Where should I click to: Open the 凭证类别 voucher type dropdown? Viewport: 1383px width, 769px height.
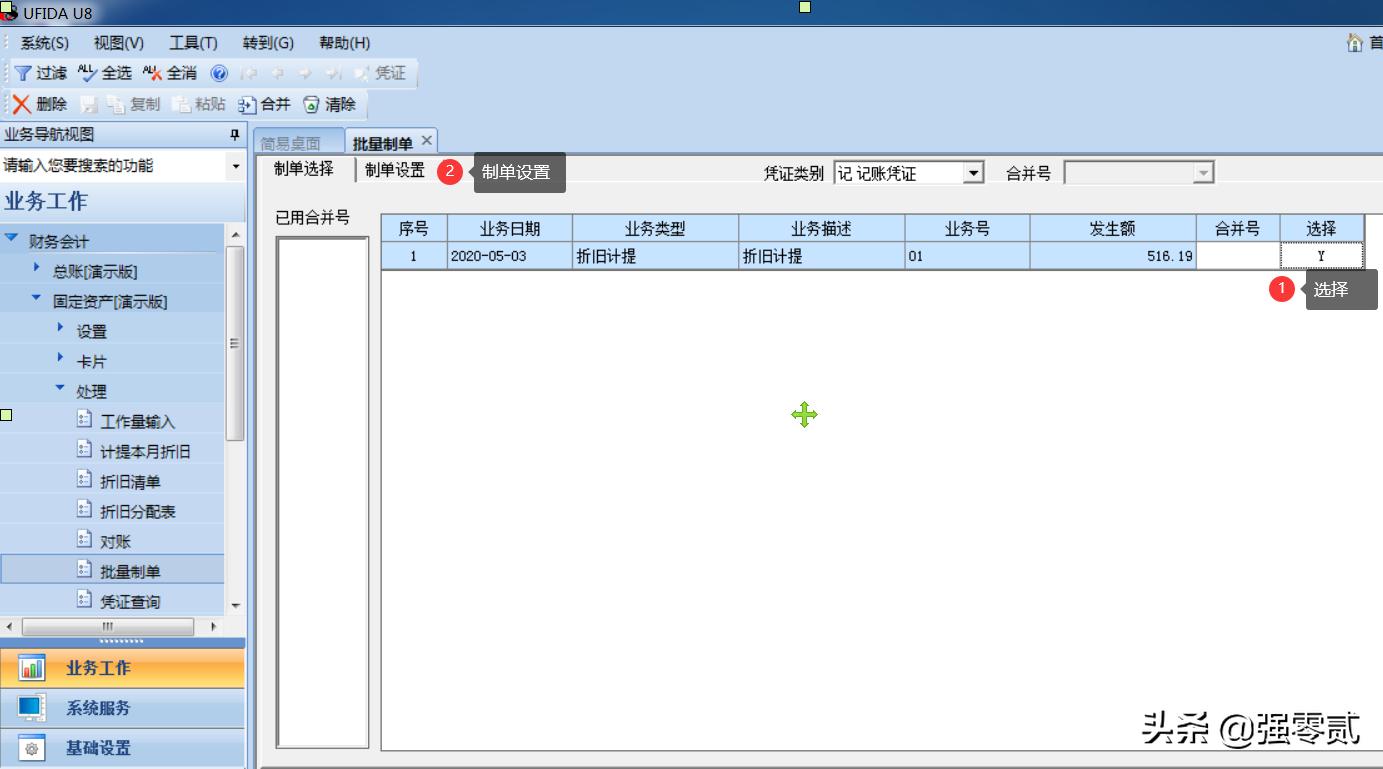(971, 171)
